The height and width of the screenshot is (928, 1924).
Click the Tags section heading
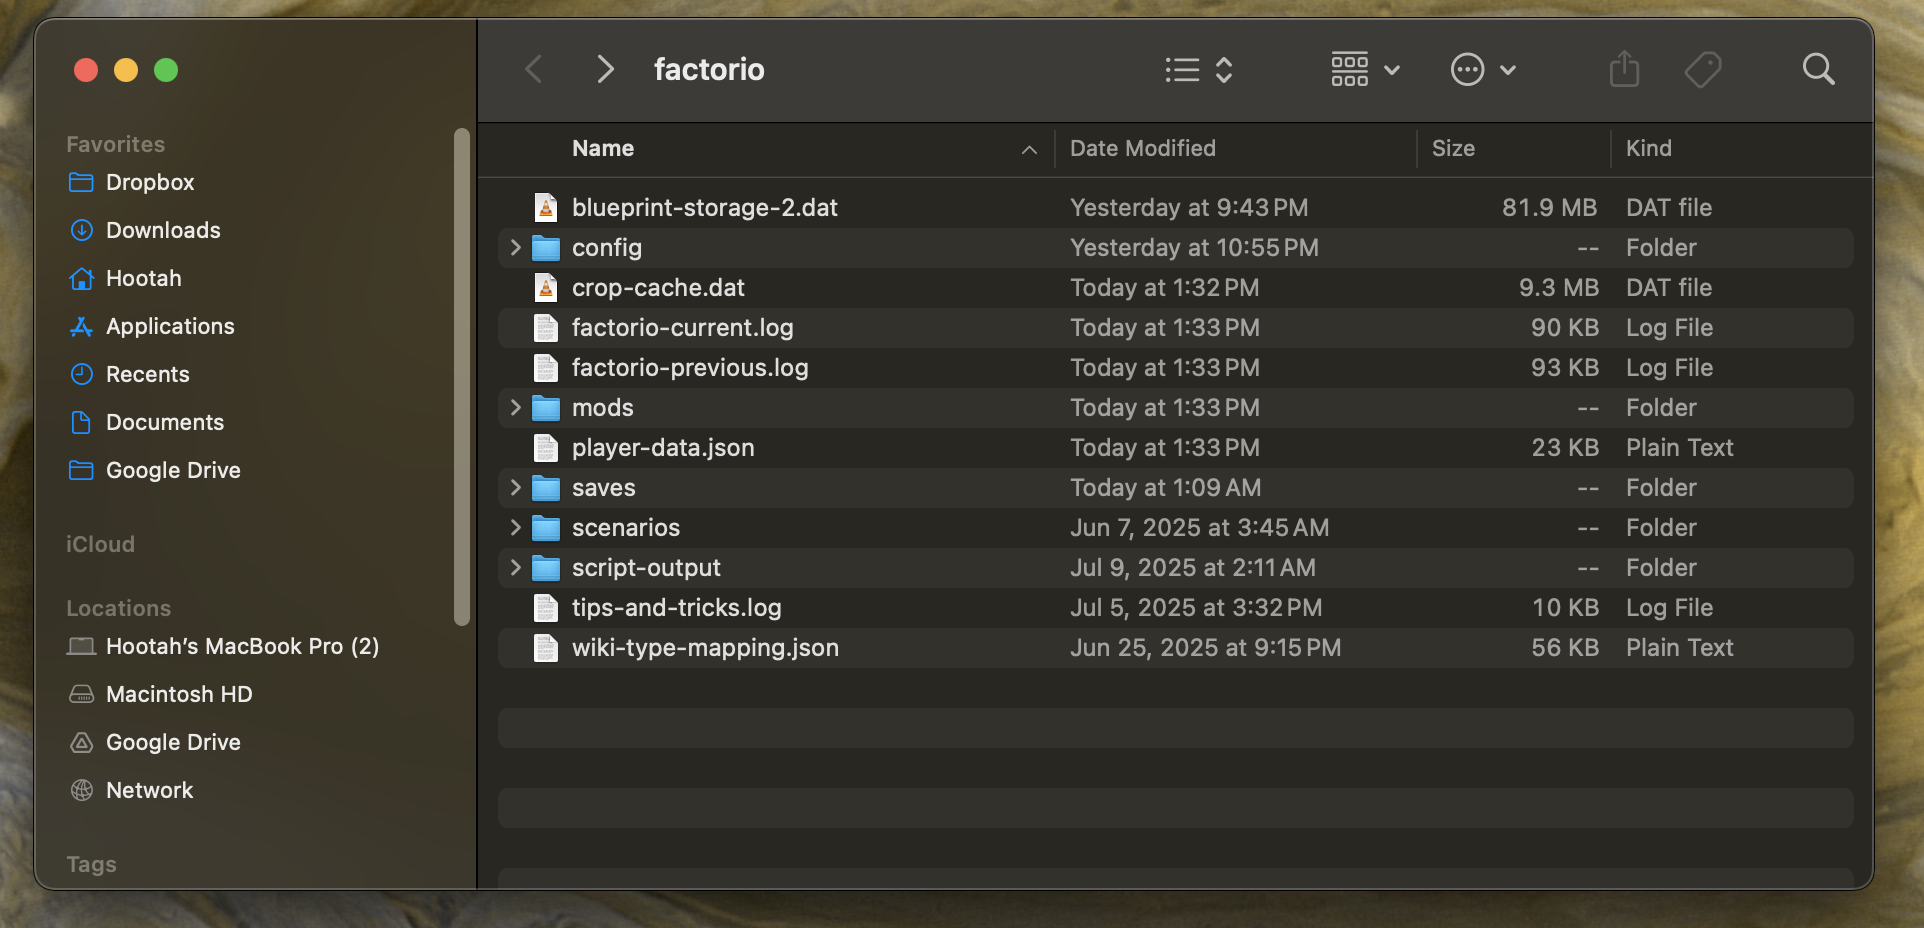coord(91,864)
